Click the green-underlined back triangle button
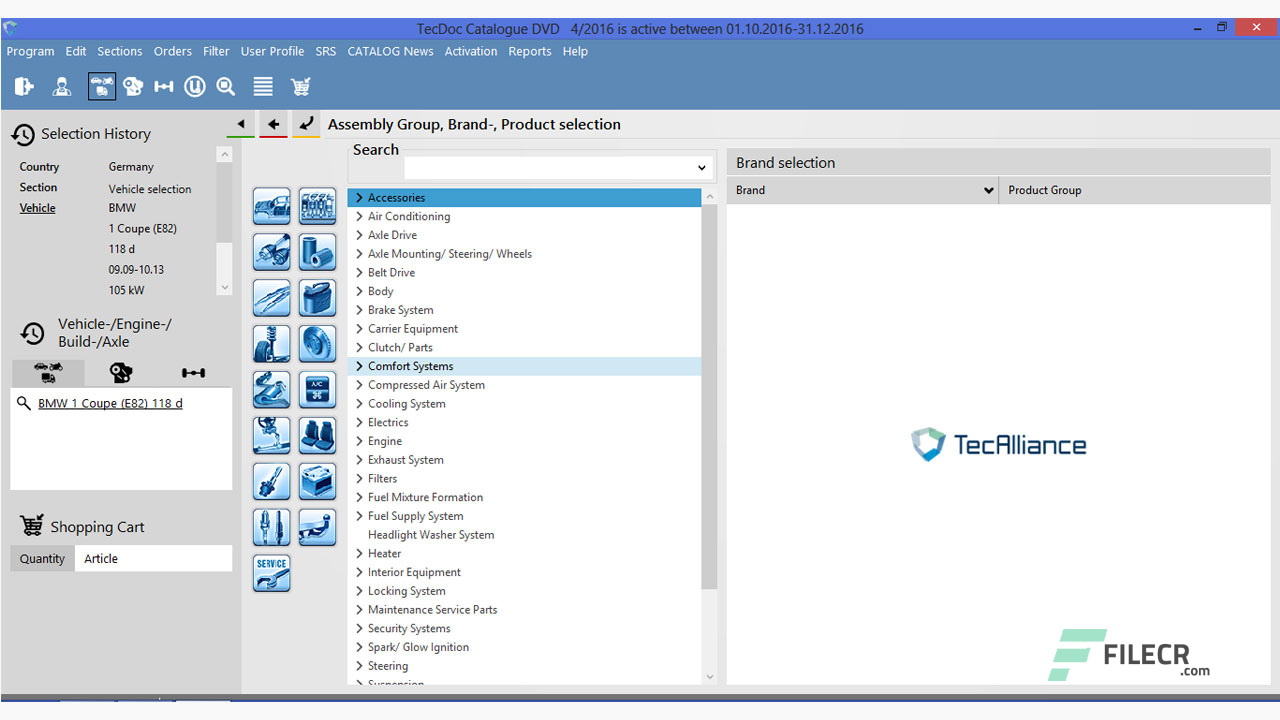This screenshot has width=1280, height=720. [x=240, y=125]
